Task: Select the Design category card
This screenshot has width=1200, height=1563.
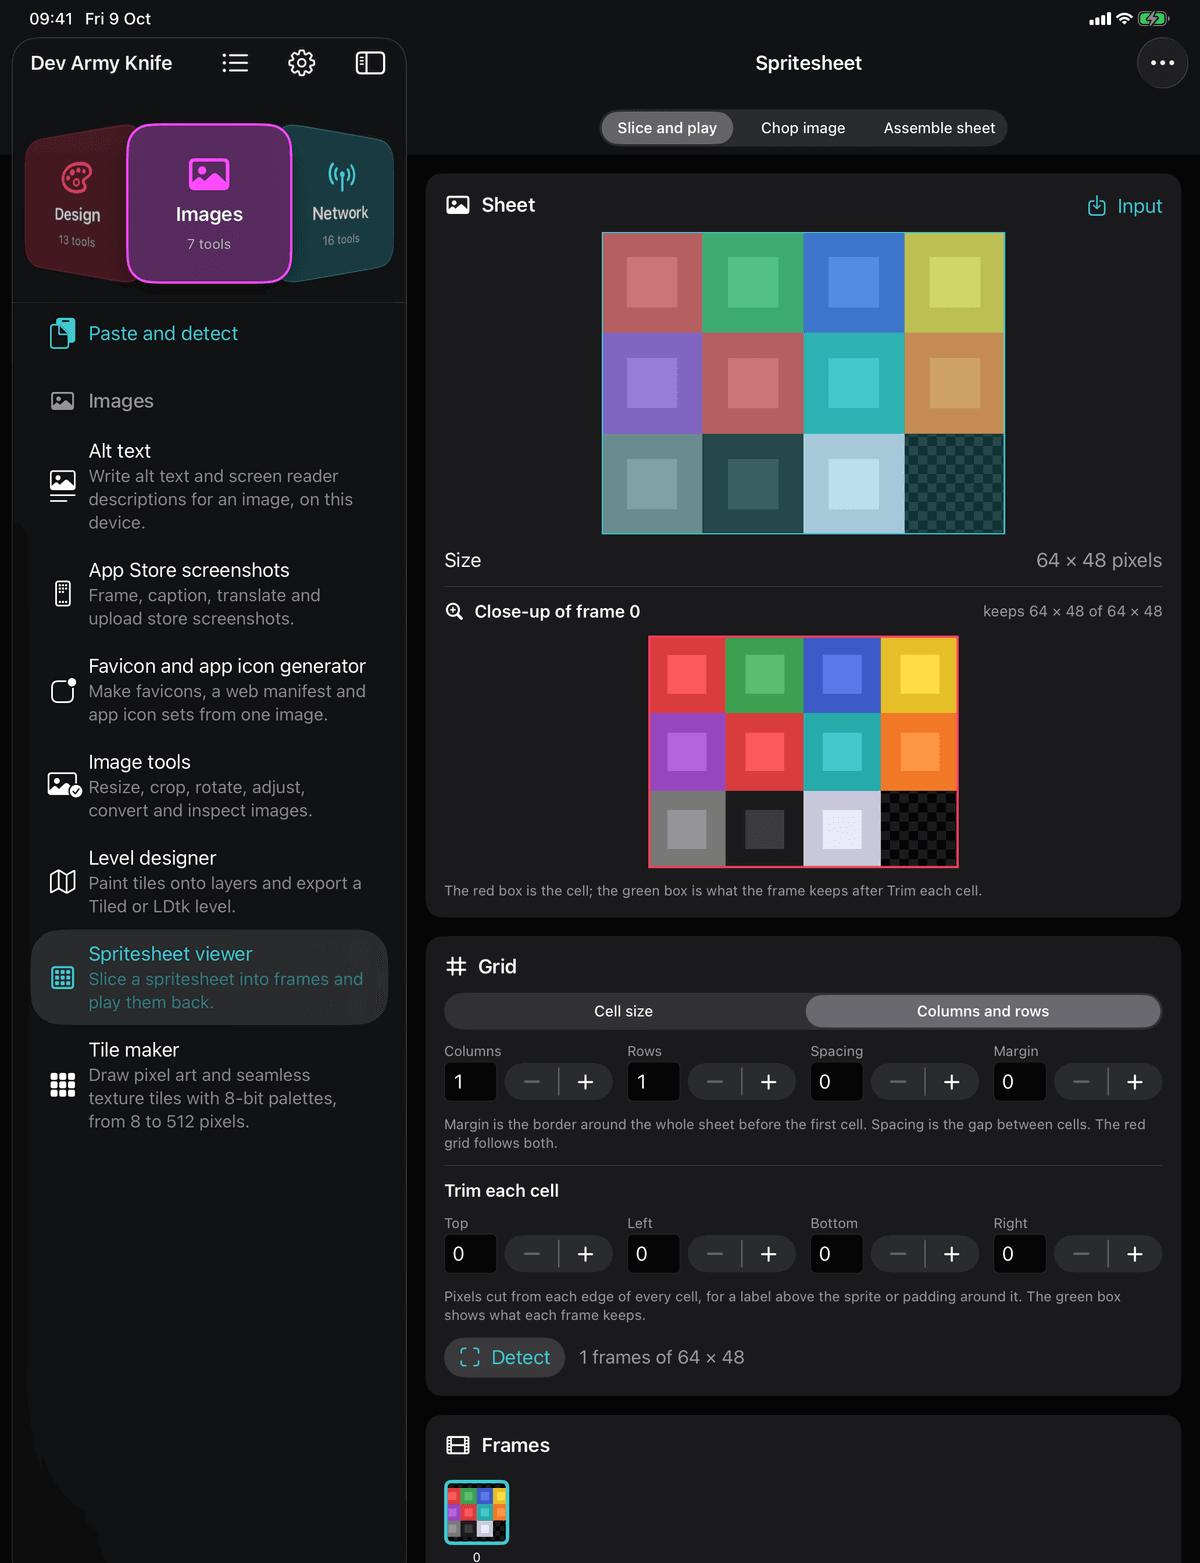Action: (x=77, y=205)
